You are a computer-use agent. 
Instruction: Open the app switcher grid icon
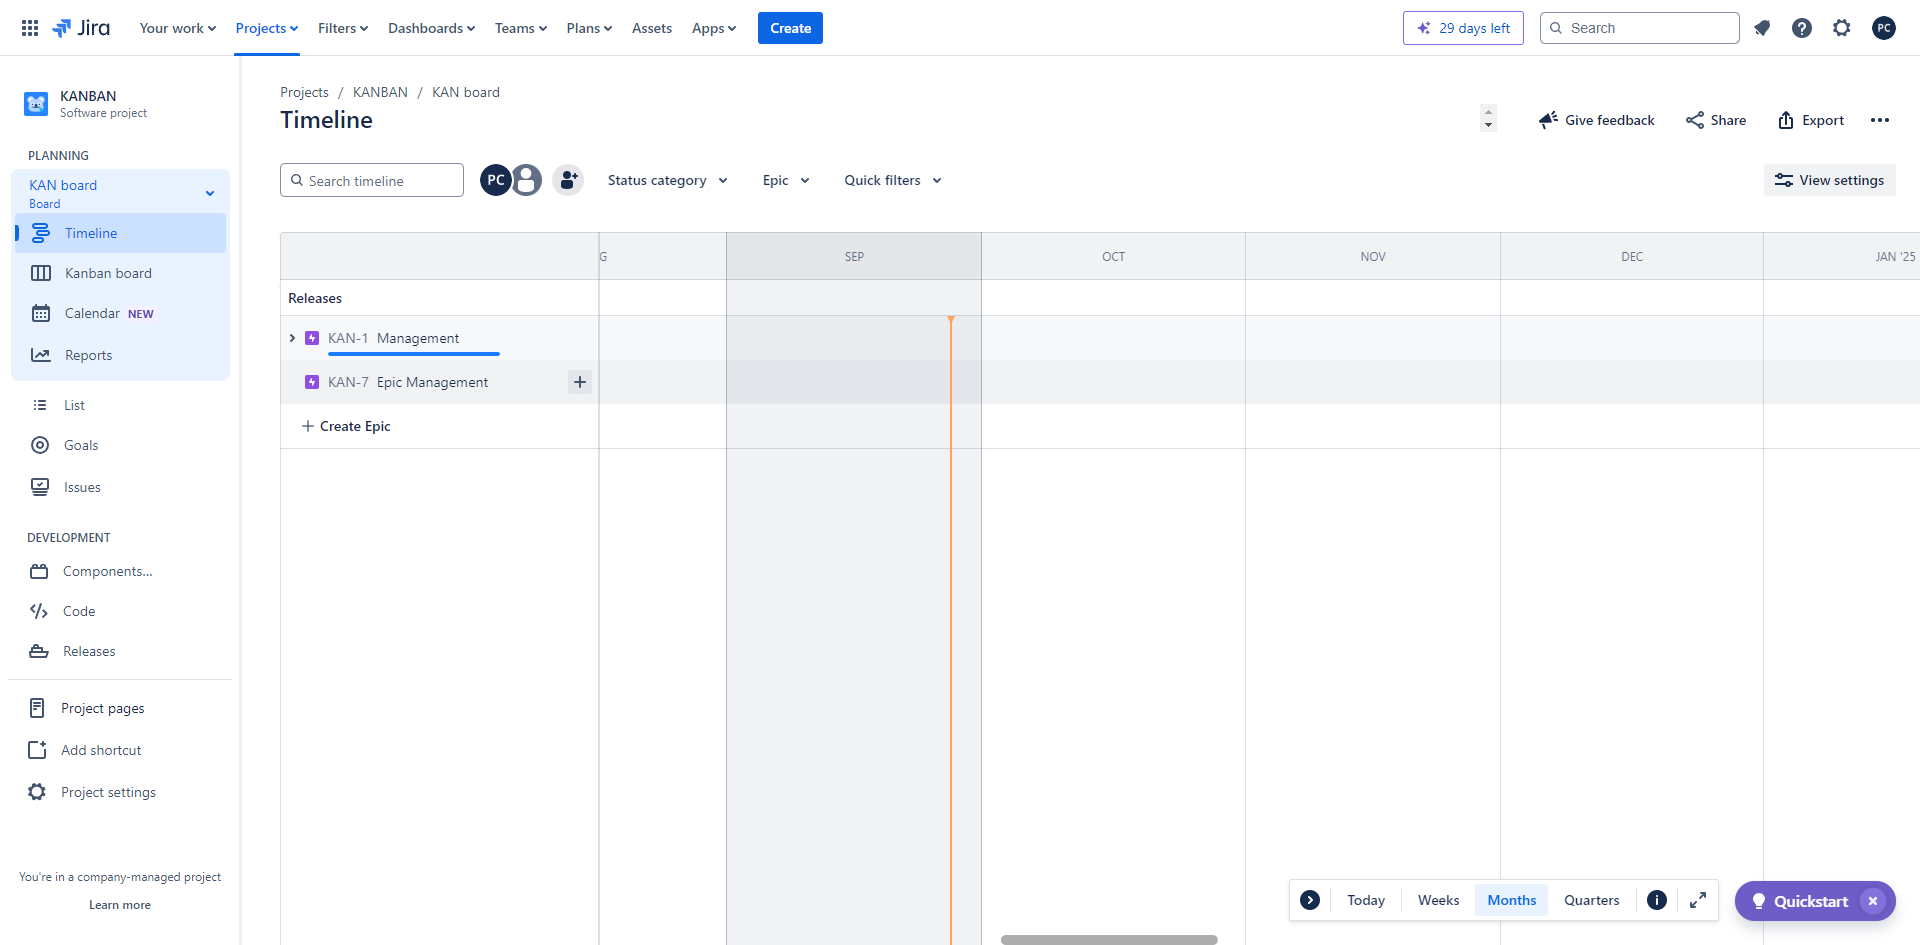click(x=30, y=28)
